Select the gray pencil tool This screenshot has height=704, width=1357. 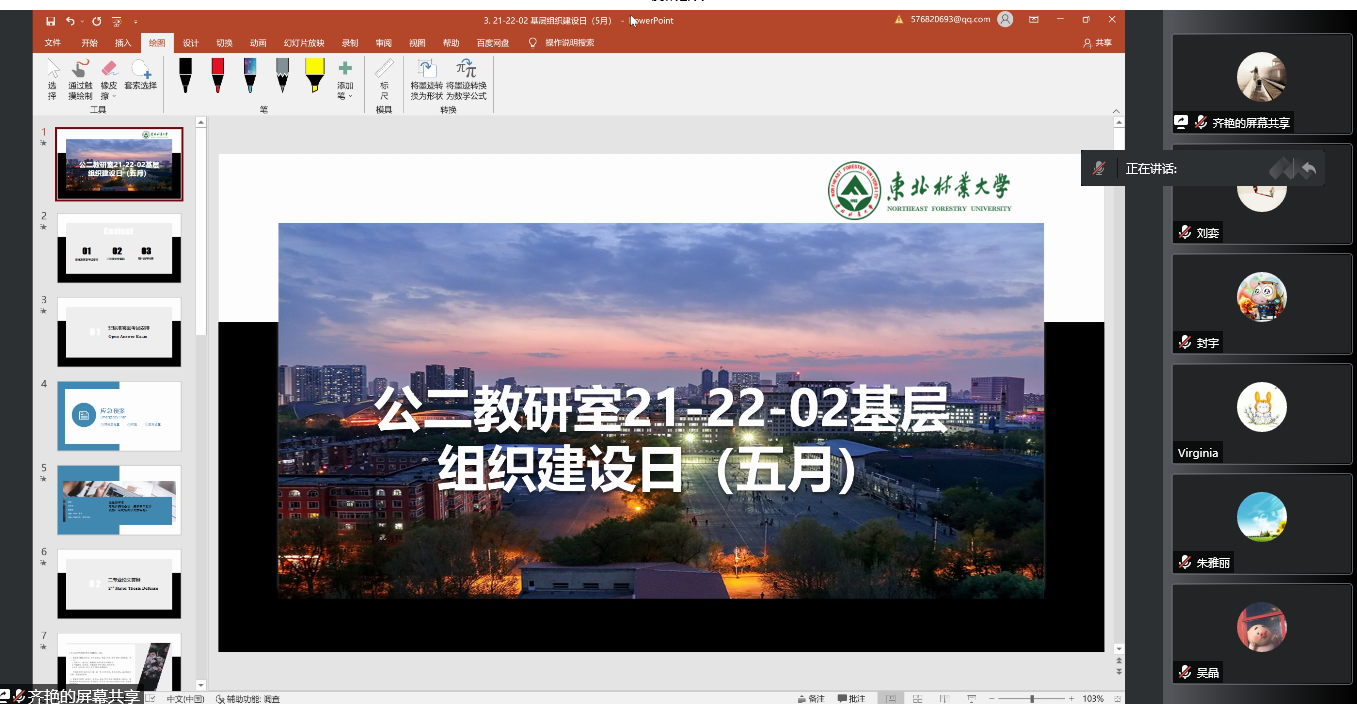(282, 75)
